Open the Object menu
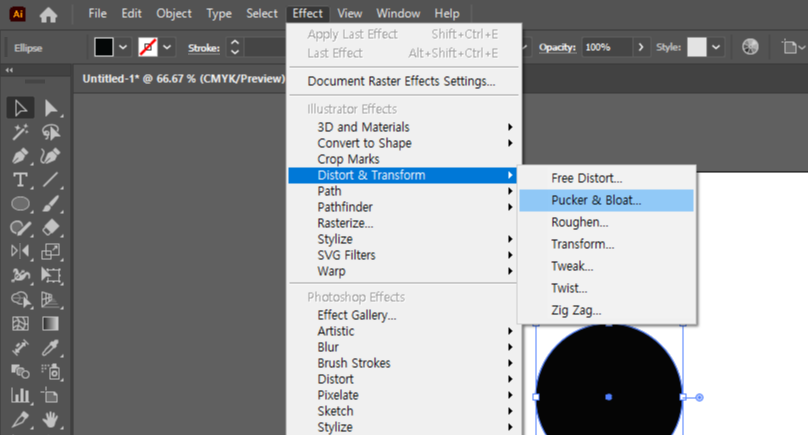The width and height of the screenshot is (808, 435). tap(174, 13)
